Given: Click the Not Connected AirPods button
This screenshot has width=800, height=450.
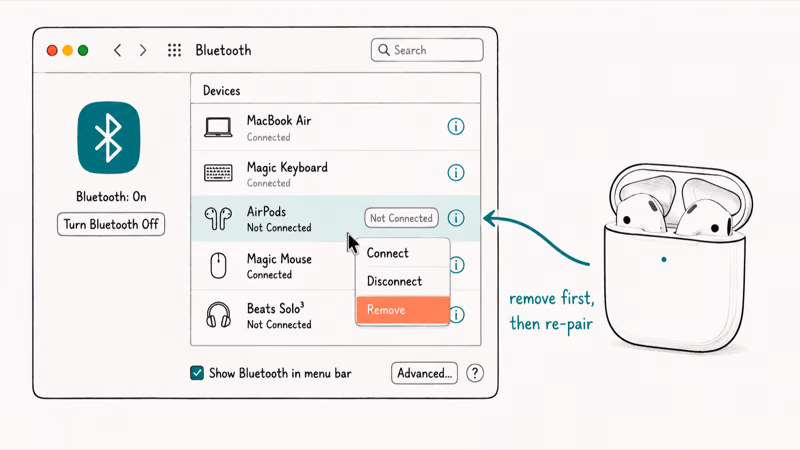Looking at the screenshot, I should [401, 218].
